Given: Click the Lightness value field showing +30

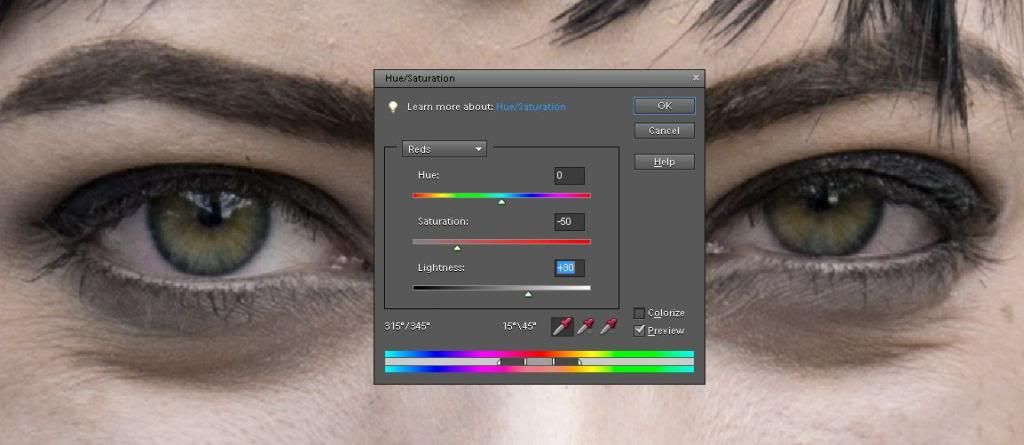Looking at the screenshot, I should pyautogui.click(x=569, y=268).
